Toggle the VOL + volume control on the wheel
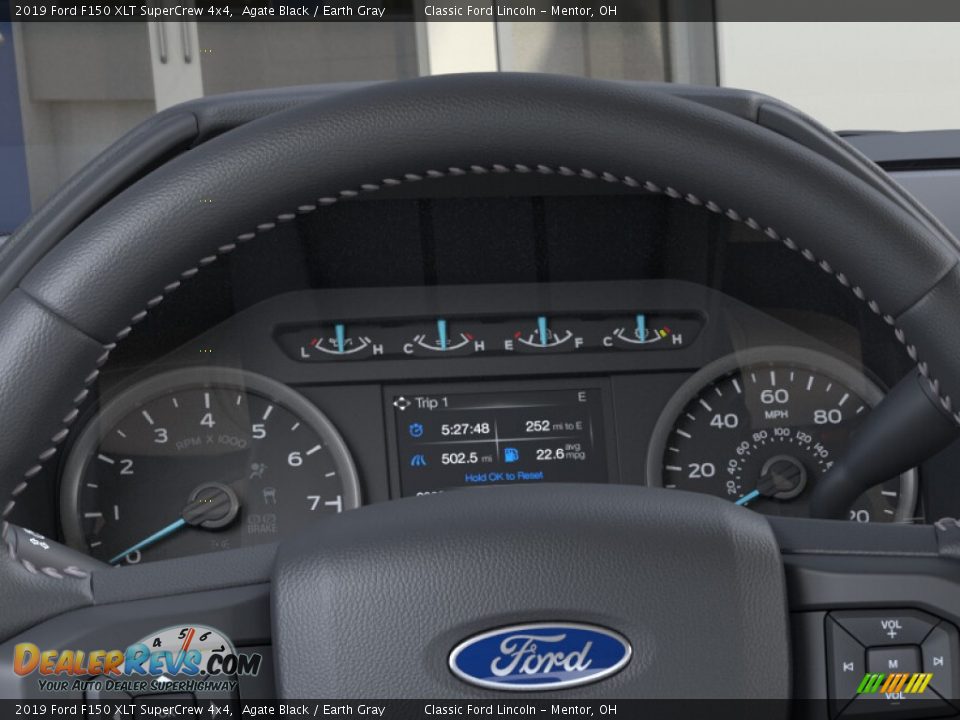This screenshot has width=960, height=720. coord(890,628)
